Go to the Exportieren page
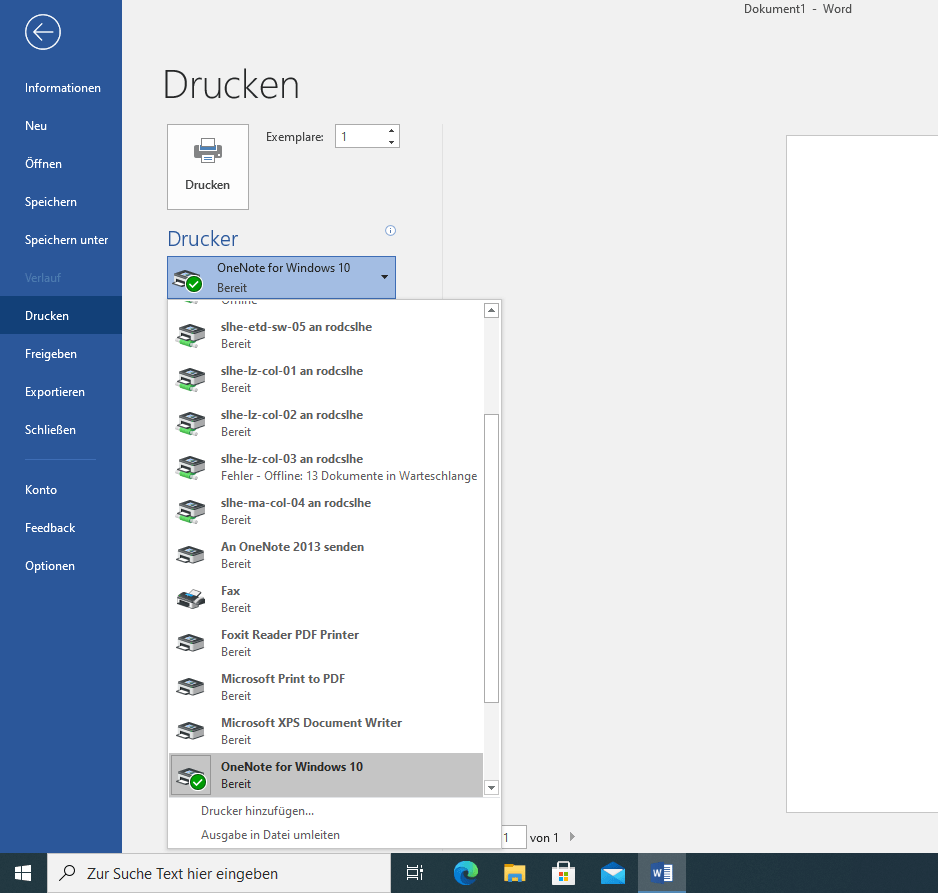 [x=55, y=392]
